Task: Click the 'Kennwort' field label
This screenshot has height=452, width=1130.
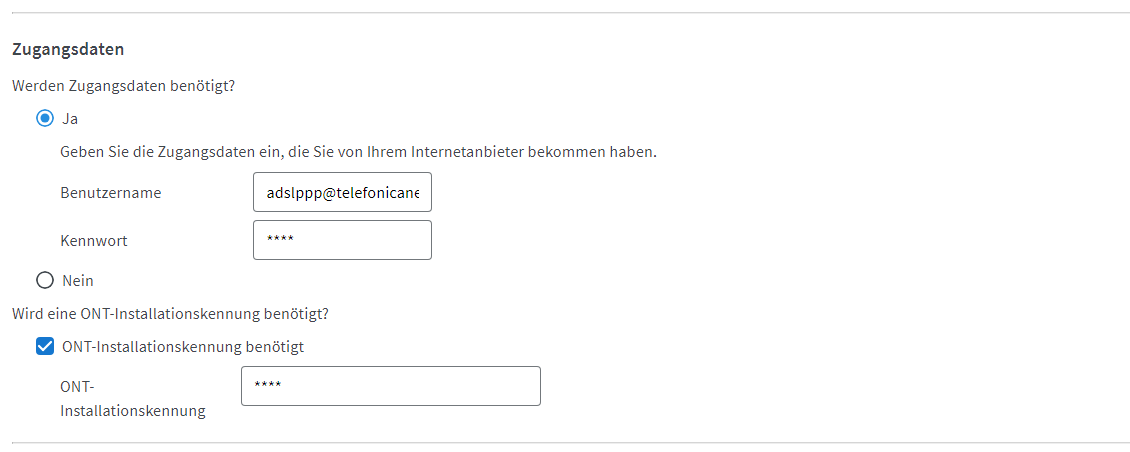Action: tap(94, 241)
